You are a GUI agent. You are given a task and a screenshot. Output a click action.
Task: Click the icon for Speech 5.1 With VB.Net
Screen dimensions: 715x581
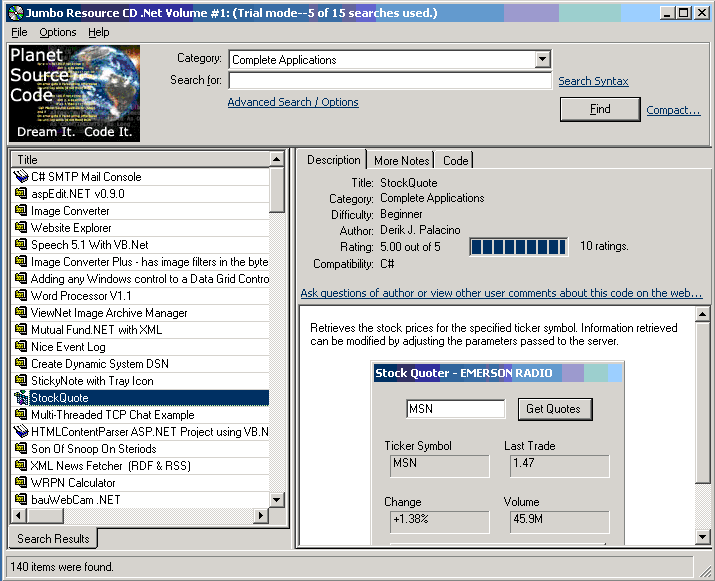21,244
